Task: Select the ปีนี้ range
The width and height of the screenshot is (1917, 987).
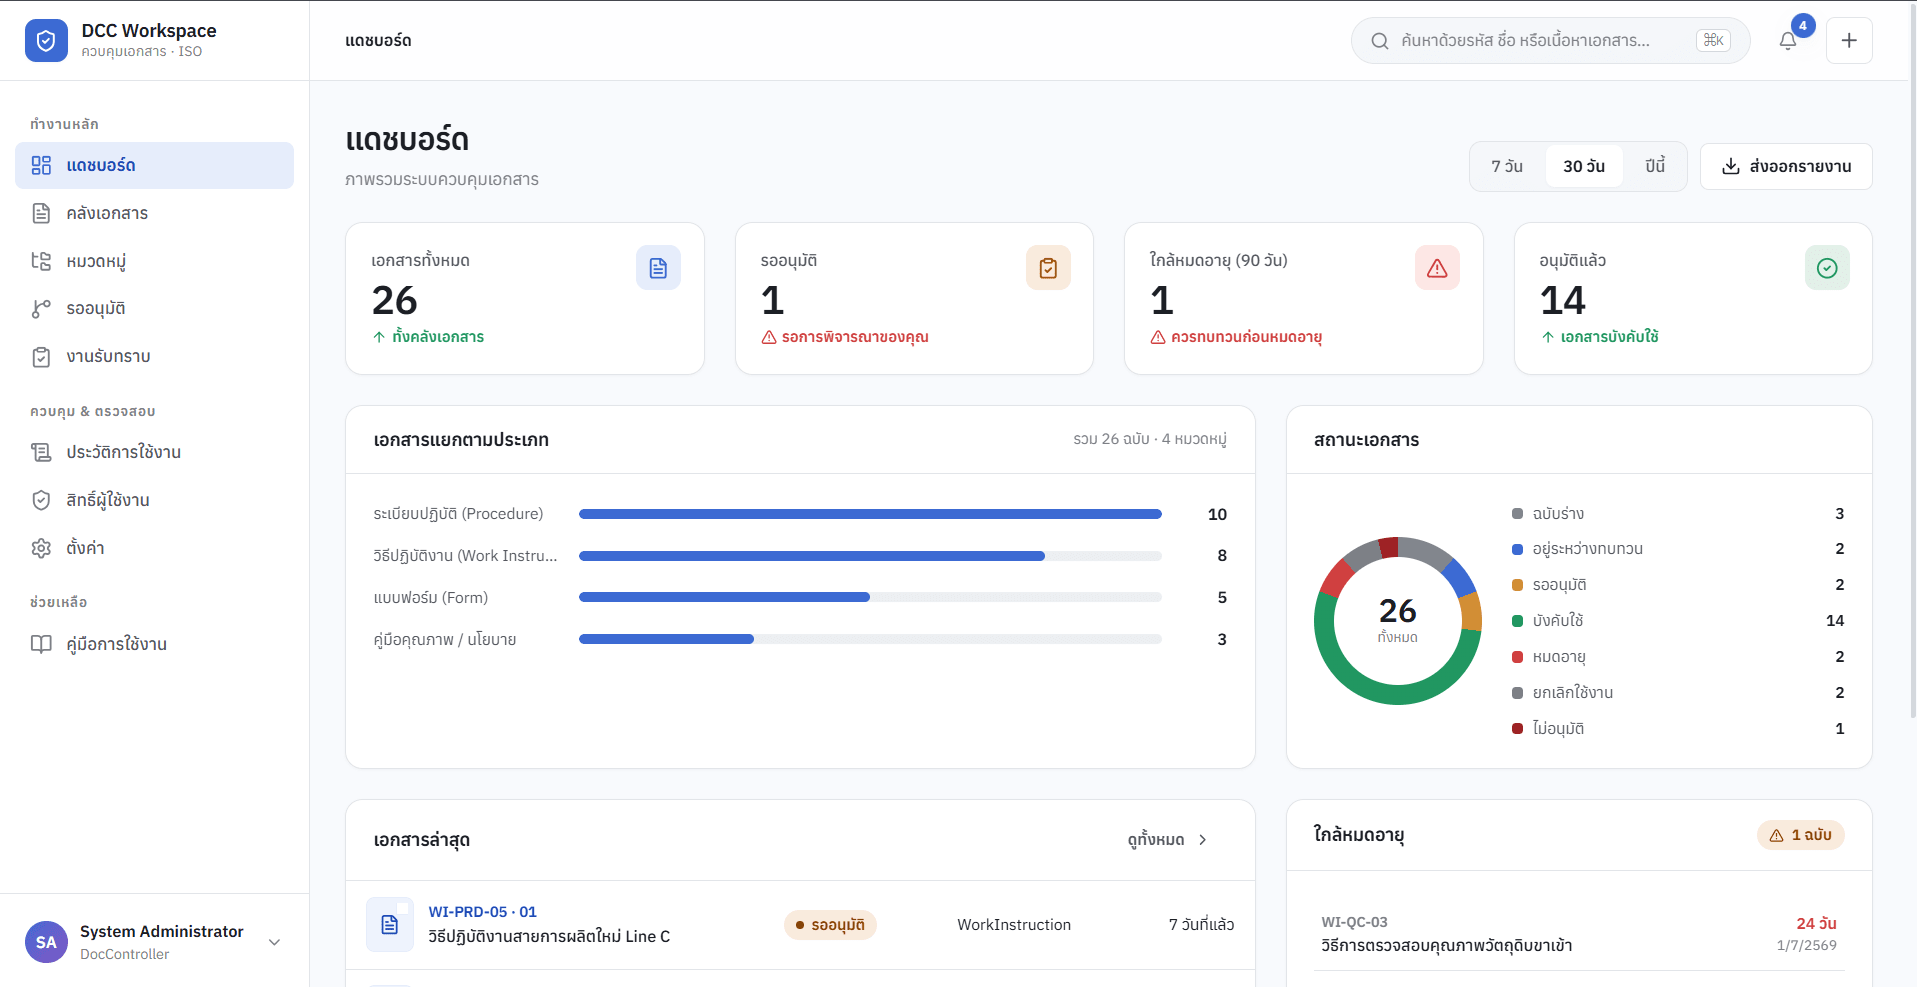Action: coord(1655,166)
